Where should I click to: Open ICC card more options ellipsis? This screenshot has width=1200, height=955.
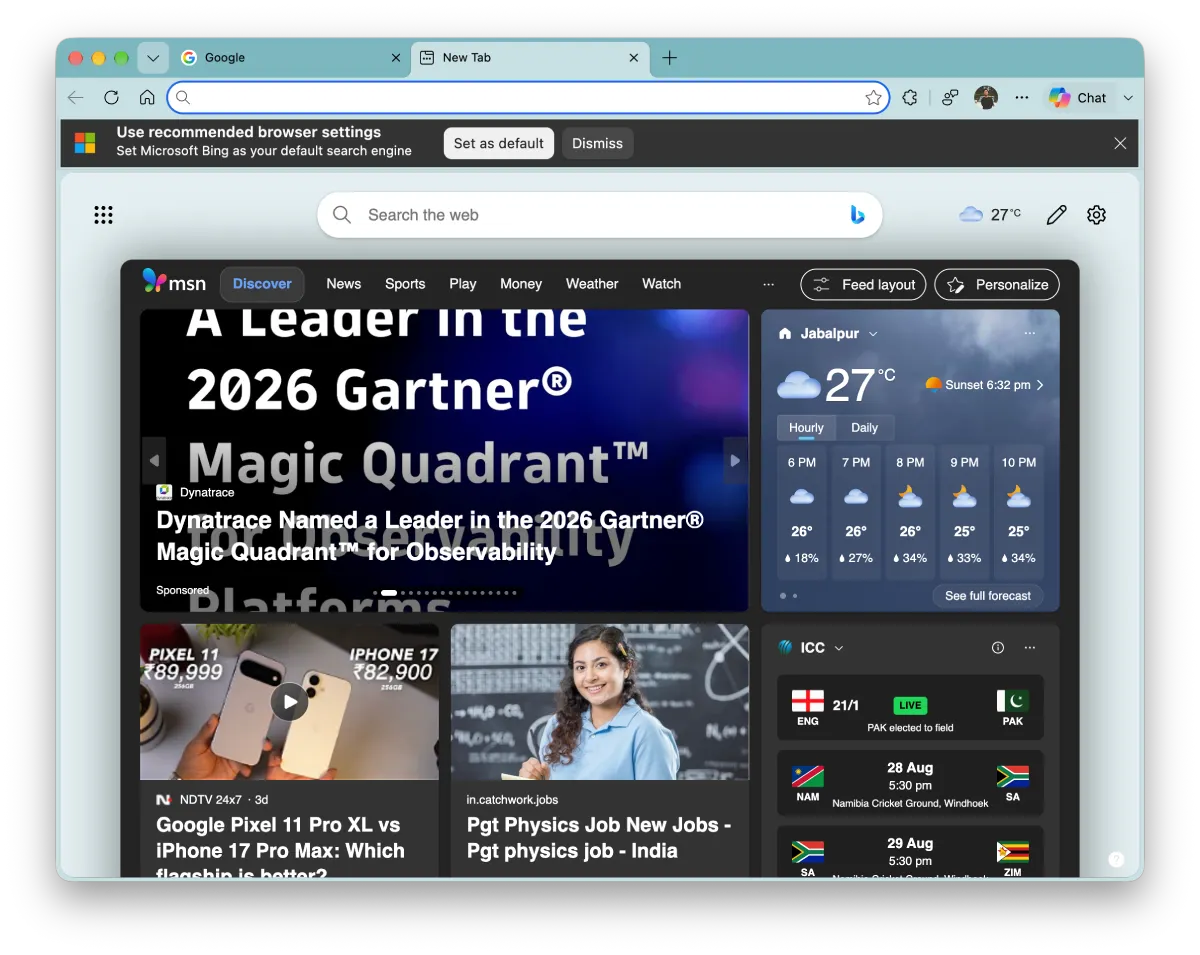(1030, 648)
